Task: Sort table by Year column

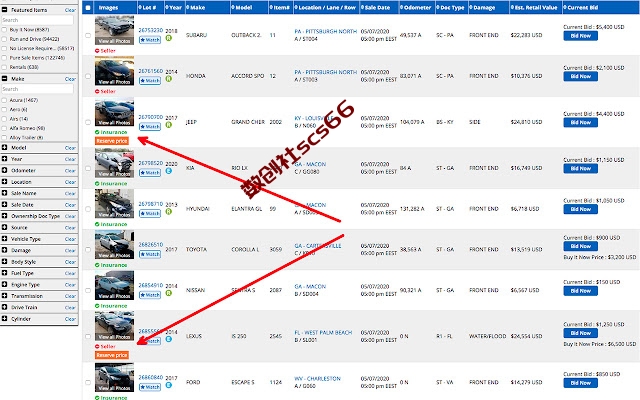Action: coord(174,7)
